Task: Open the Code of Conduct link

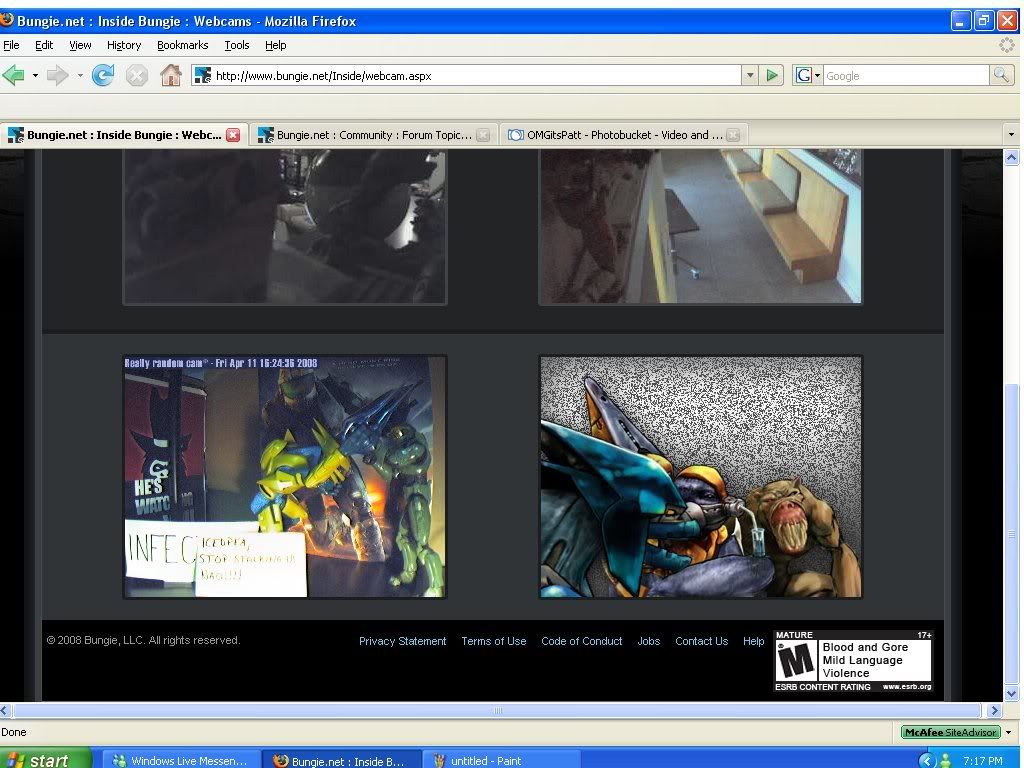Action: (581, 641)
